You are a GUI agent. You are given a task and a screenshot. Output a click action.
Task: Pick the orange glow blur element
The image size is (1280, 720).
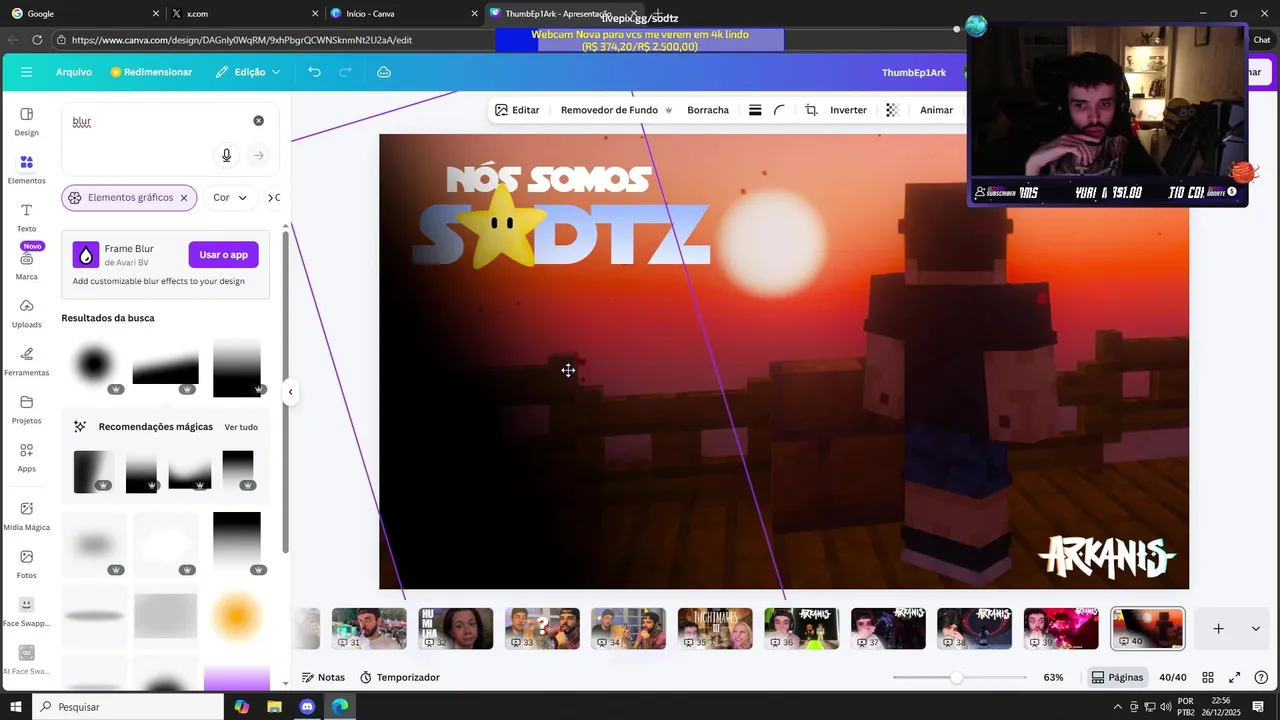tap(237, 616)
